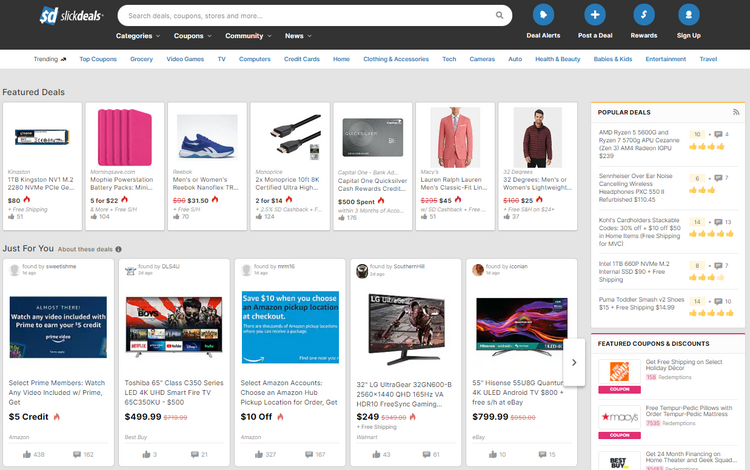Open the Rewards icon
The image size is (750, 470).
[x=644, y=15]
